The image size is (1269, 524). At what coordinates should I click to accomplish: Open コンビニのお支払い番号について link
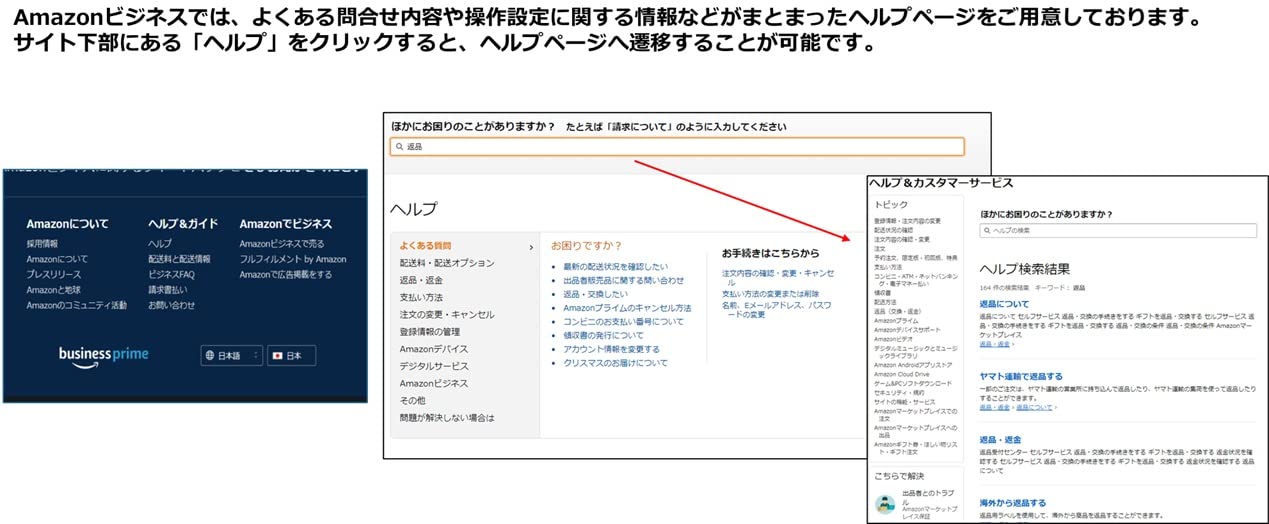coord(624,322)
